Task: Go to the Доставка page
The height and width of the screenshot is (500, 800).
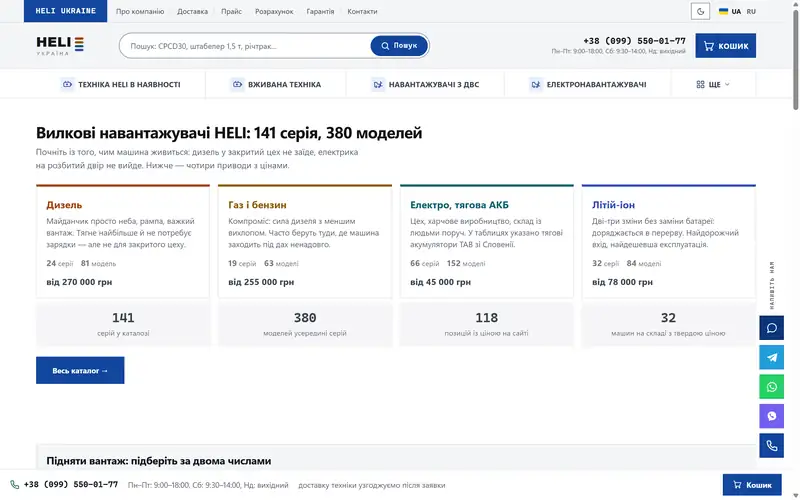Action: point(192,11)
